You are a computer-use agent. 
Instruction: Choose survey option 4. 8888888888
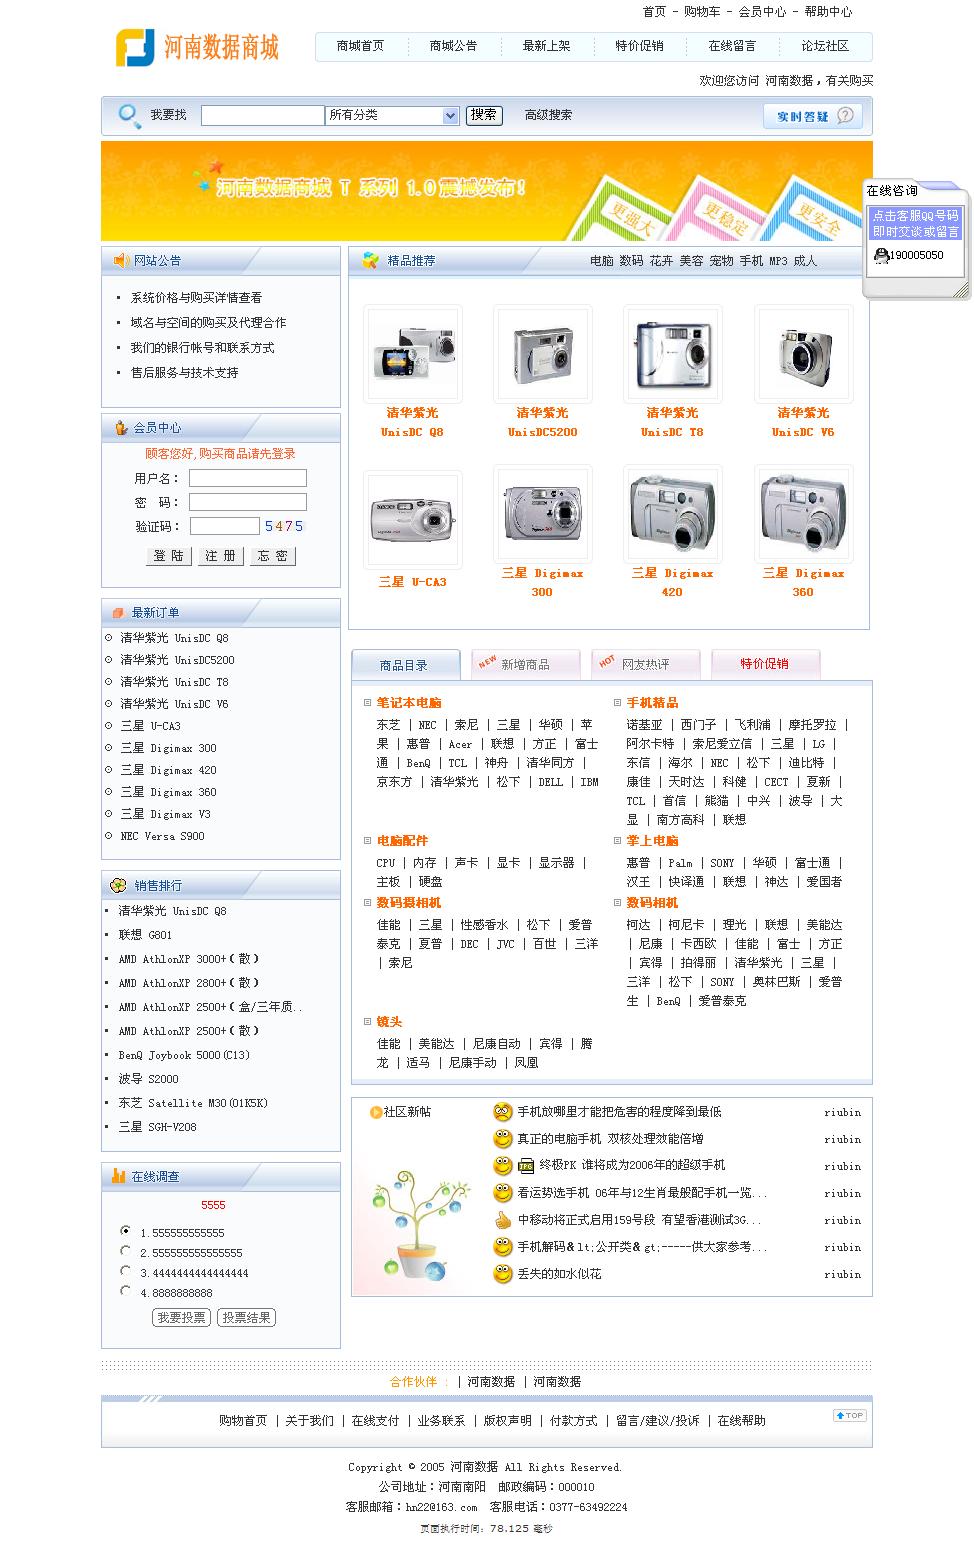tap(125, 1291)
